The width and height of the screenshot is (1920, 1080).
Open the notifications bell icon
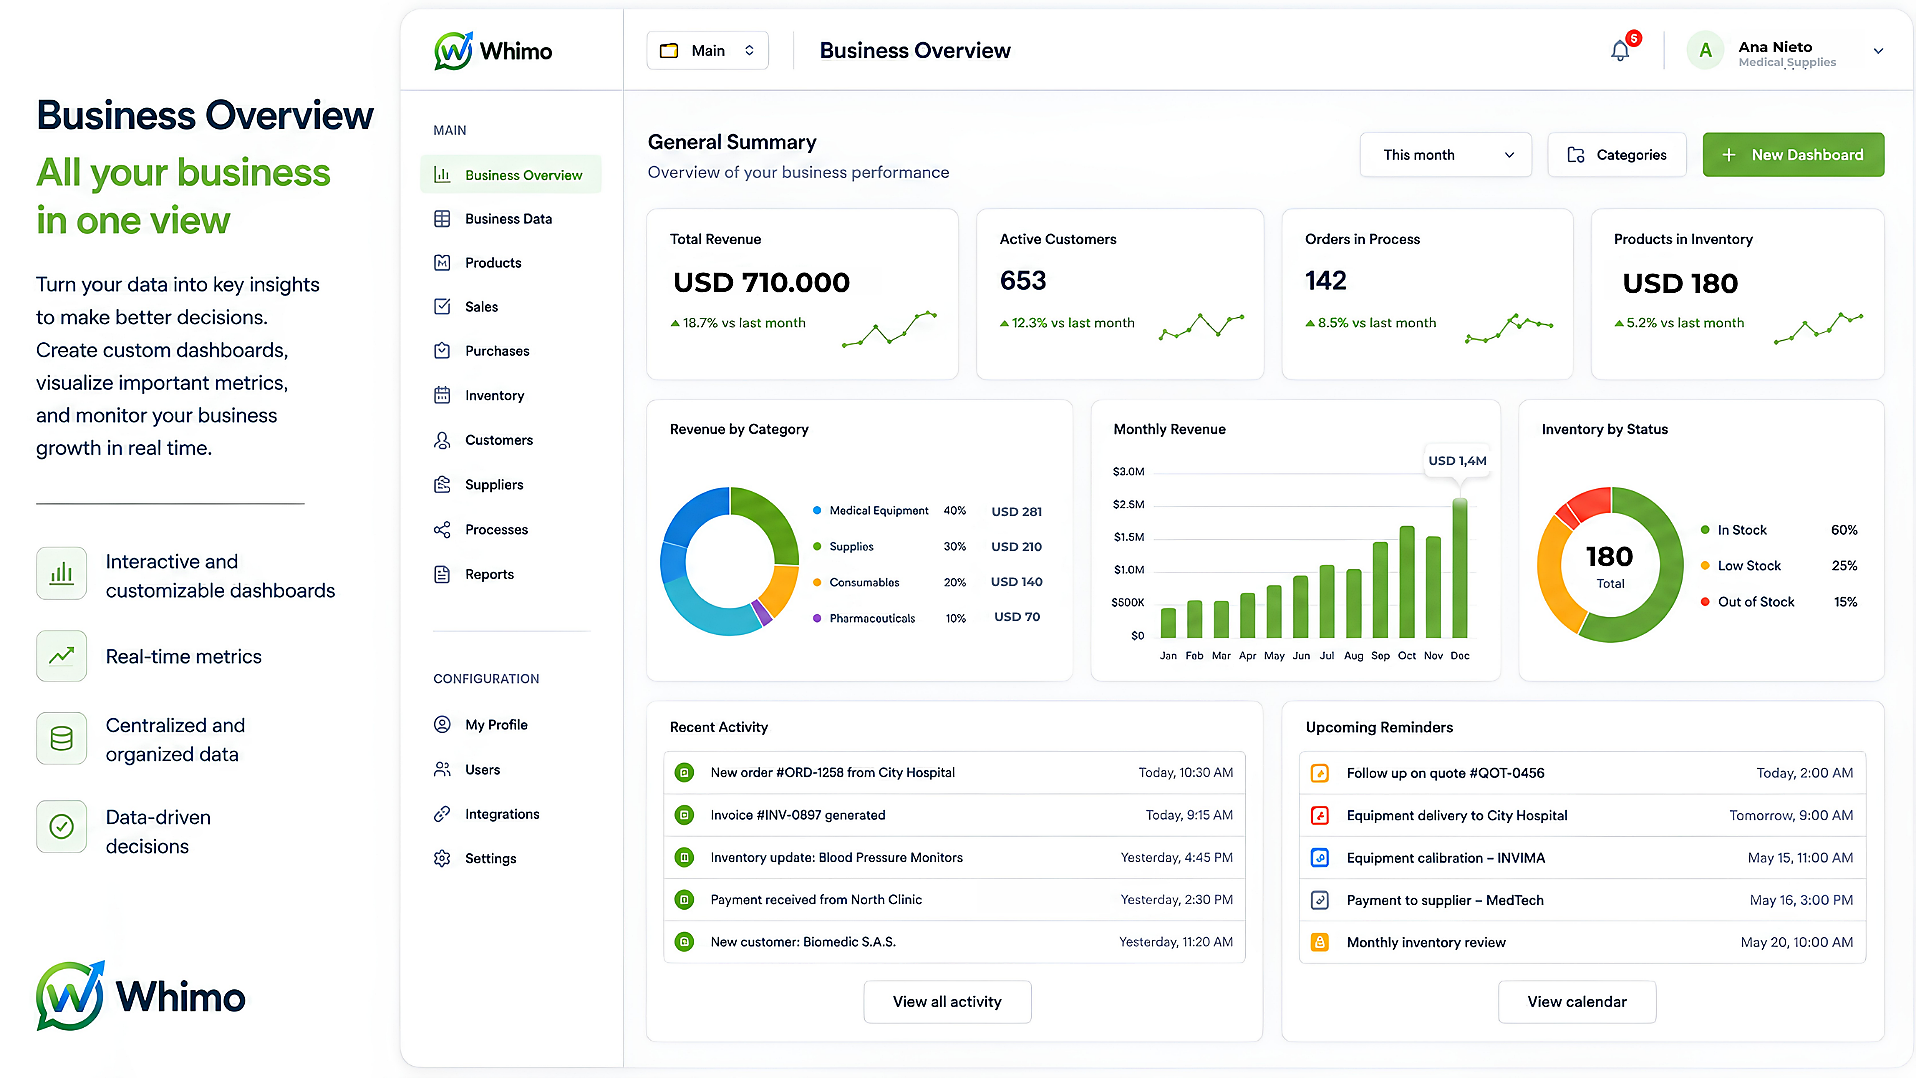[x=1620, y=51]
